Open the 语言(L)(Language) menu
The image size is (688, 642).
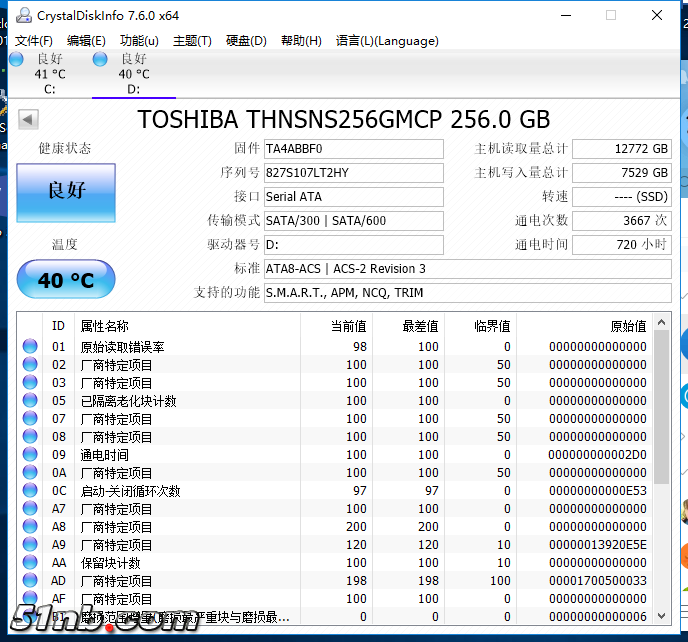tap(387, 41)
